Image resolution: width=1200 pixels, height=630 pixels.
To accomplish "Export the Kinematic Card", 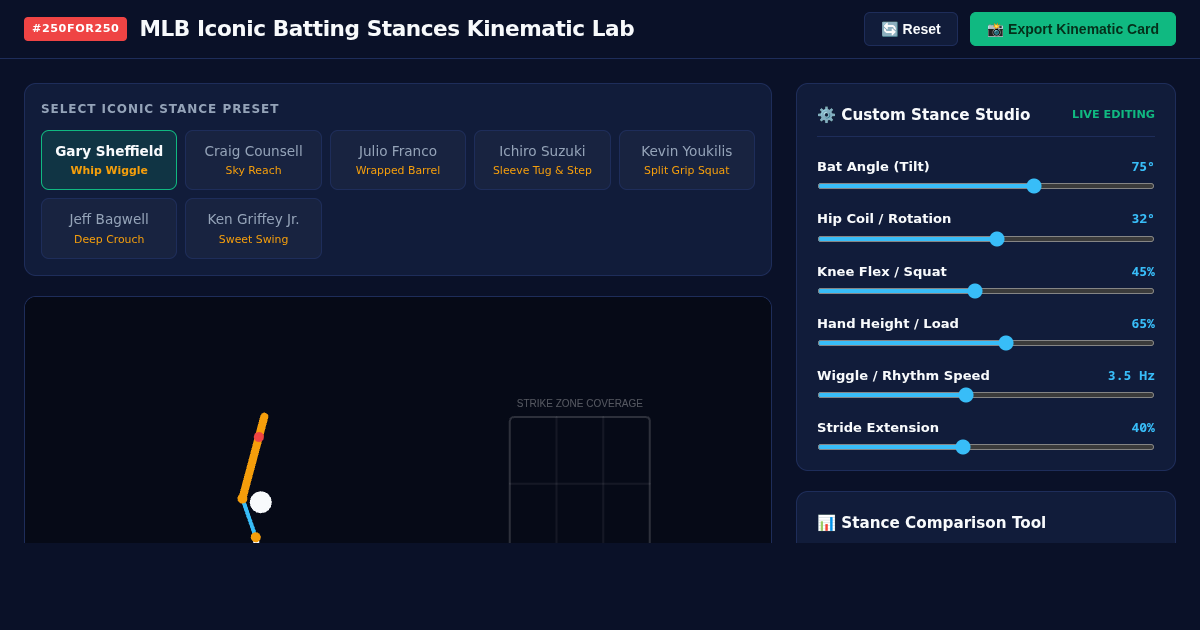I will click(1072, 29).
